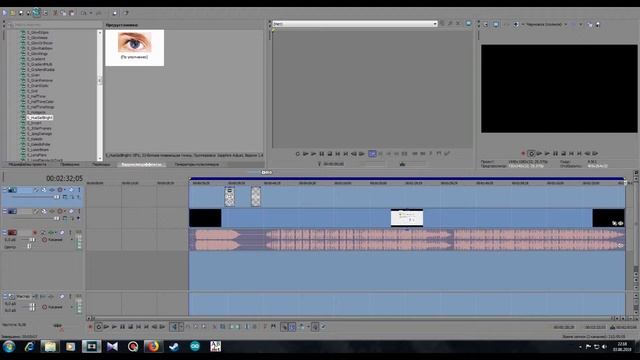640x360 pixels.
Task: Minimize the first video track
Action: coord(4,190)
